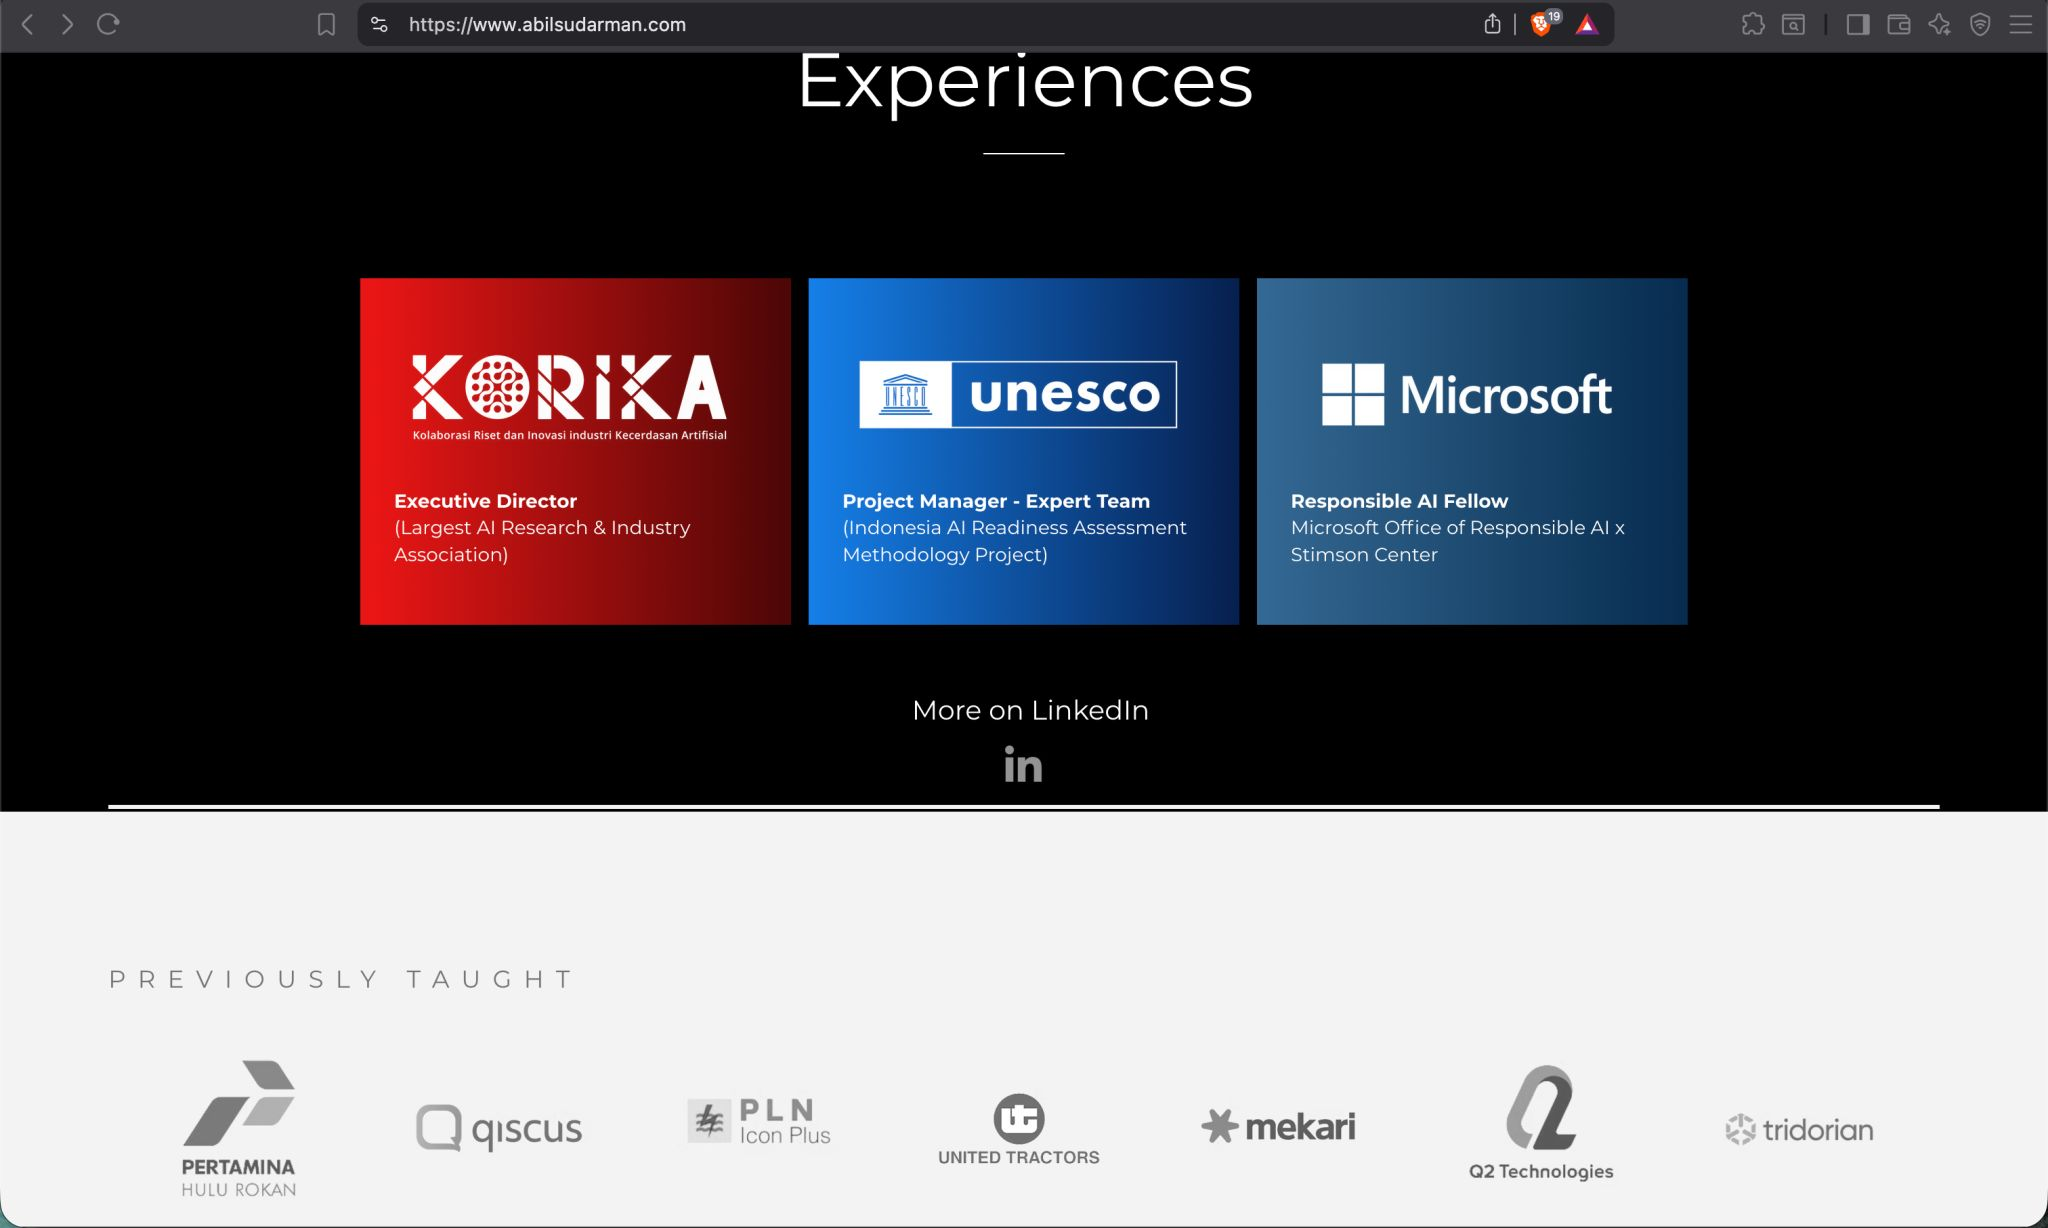
Task: Open the Brave Wallet icon
Action: [1899, 25]
